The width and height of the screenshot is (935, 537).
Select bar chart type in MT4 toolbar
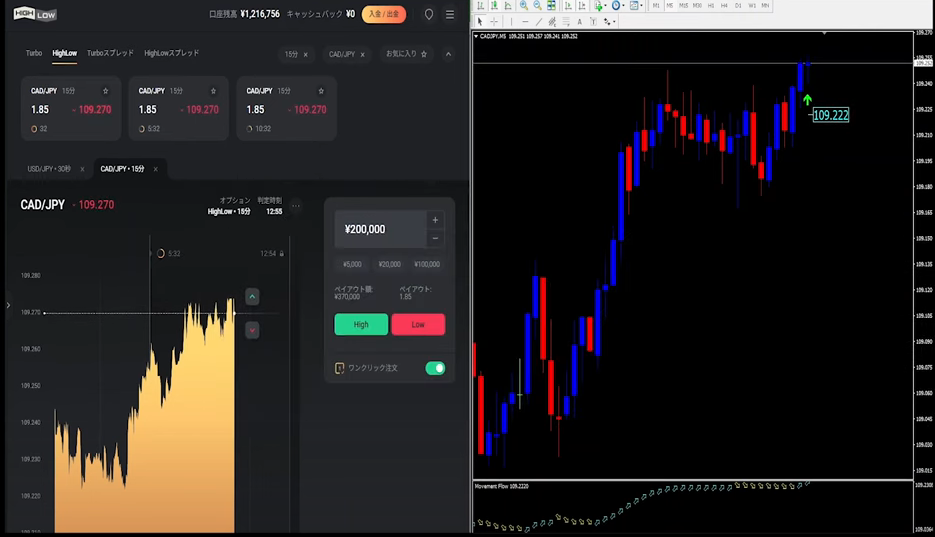click(x=481, y=5)
